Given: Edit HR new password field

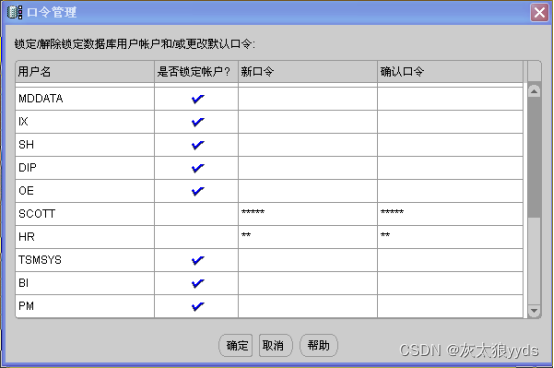Looking at the screenshot, I should coord(308,237).
